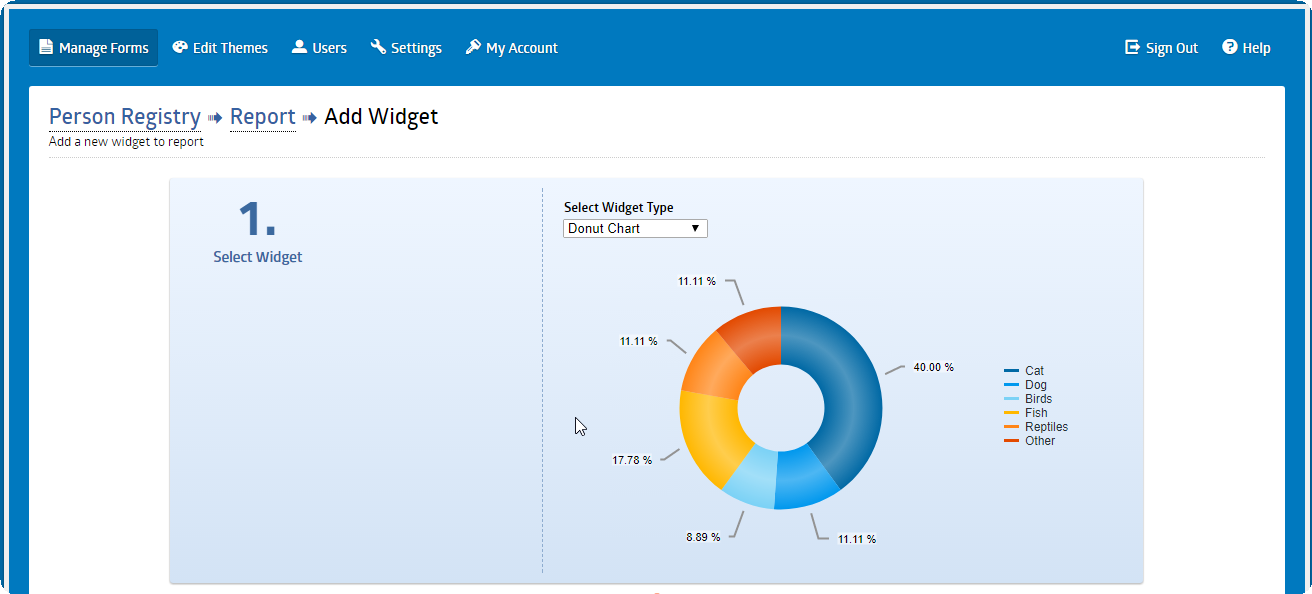
Task: Click the Help question mark icon
Action: point(1230,47)
